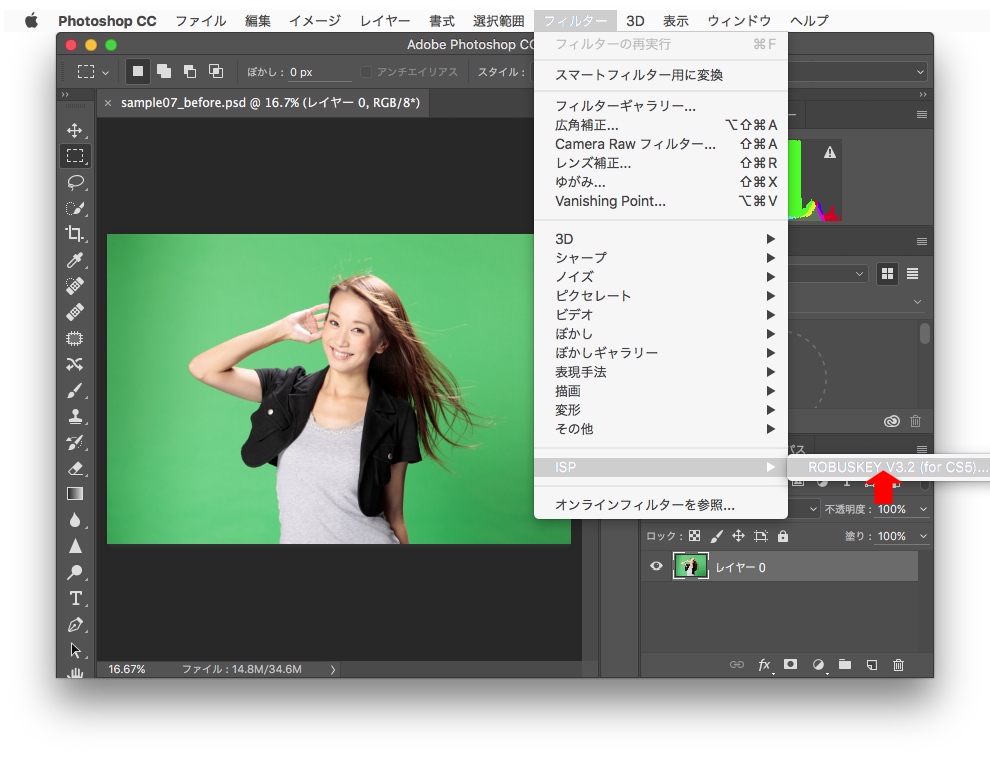Select the Path Selection arrow tool
990x758 pixels.
(x=75, y=651)
